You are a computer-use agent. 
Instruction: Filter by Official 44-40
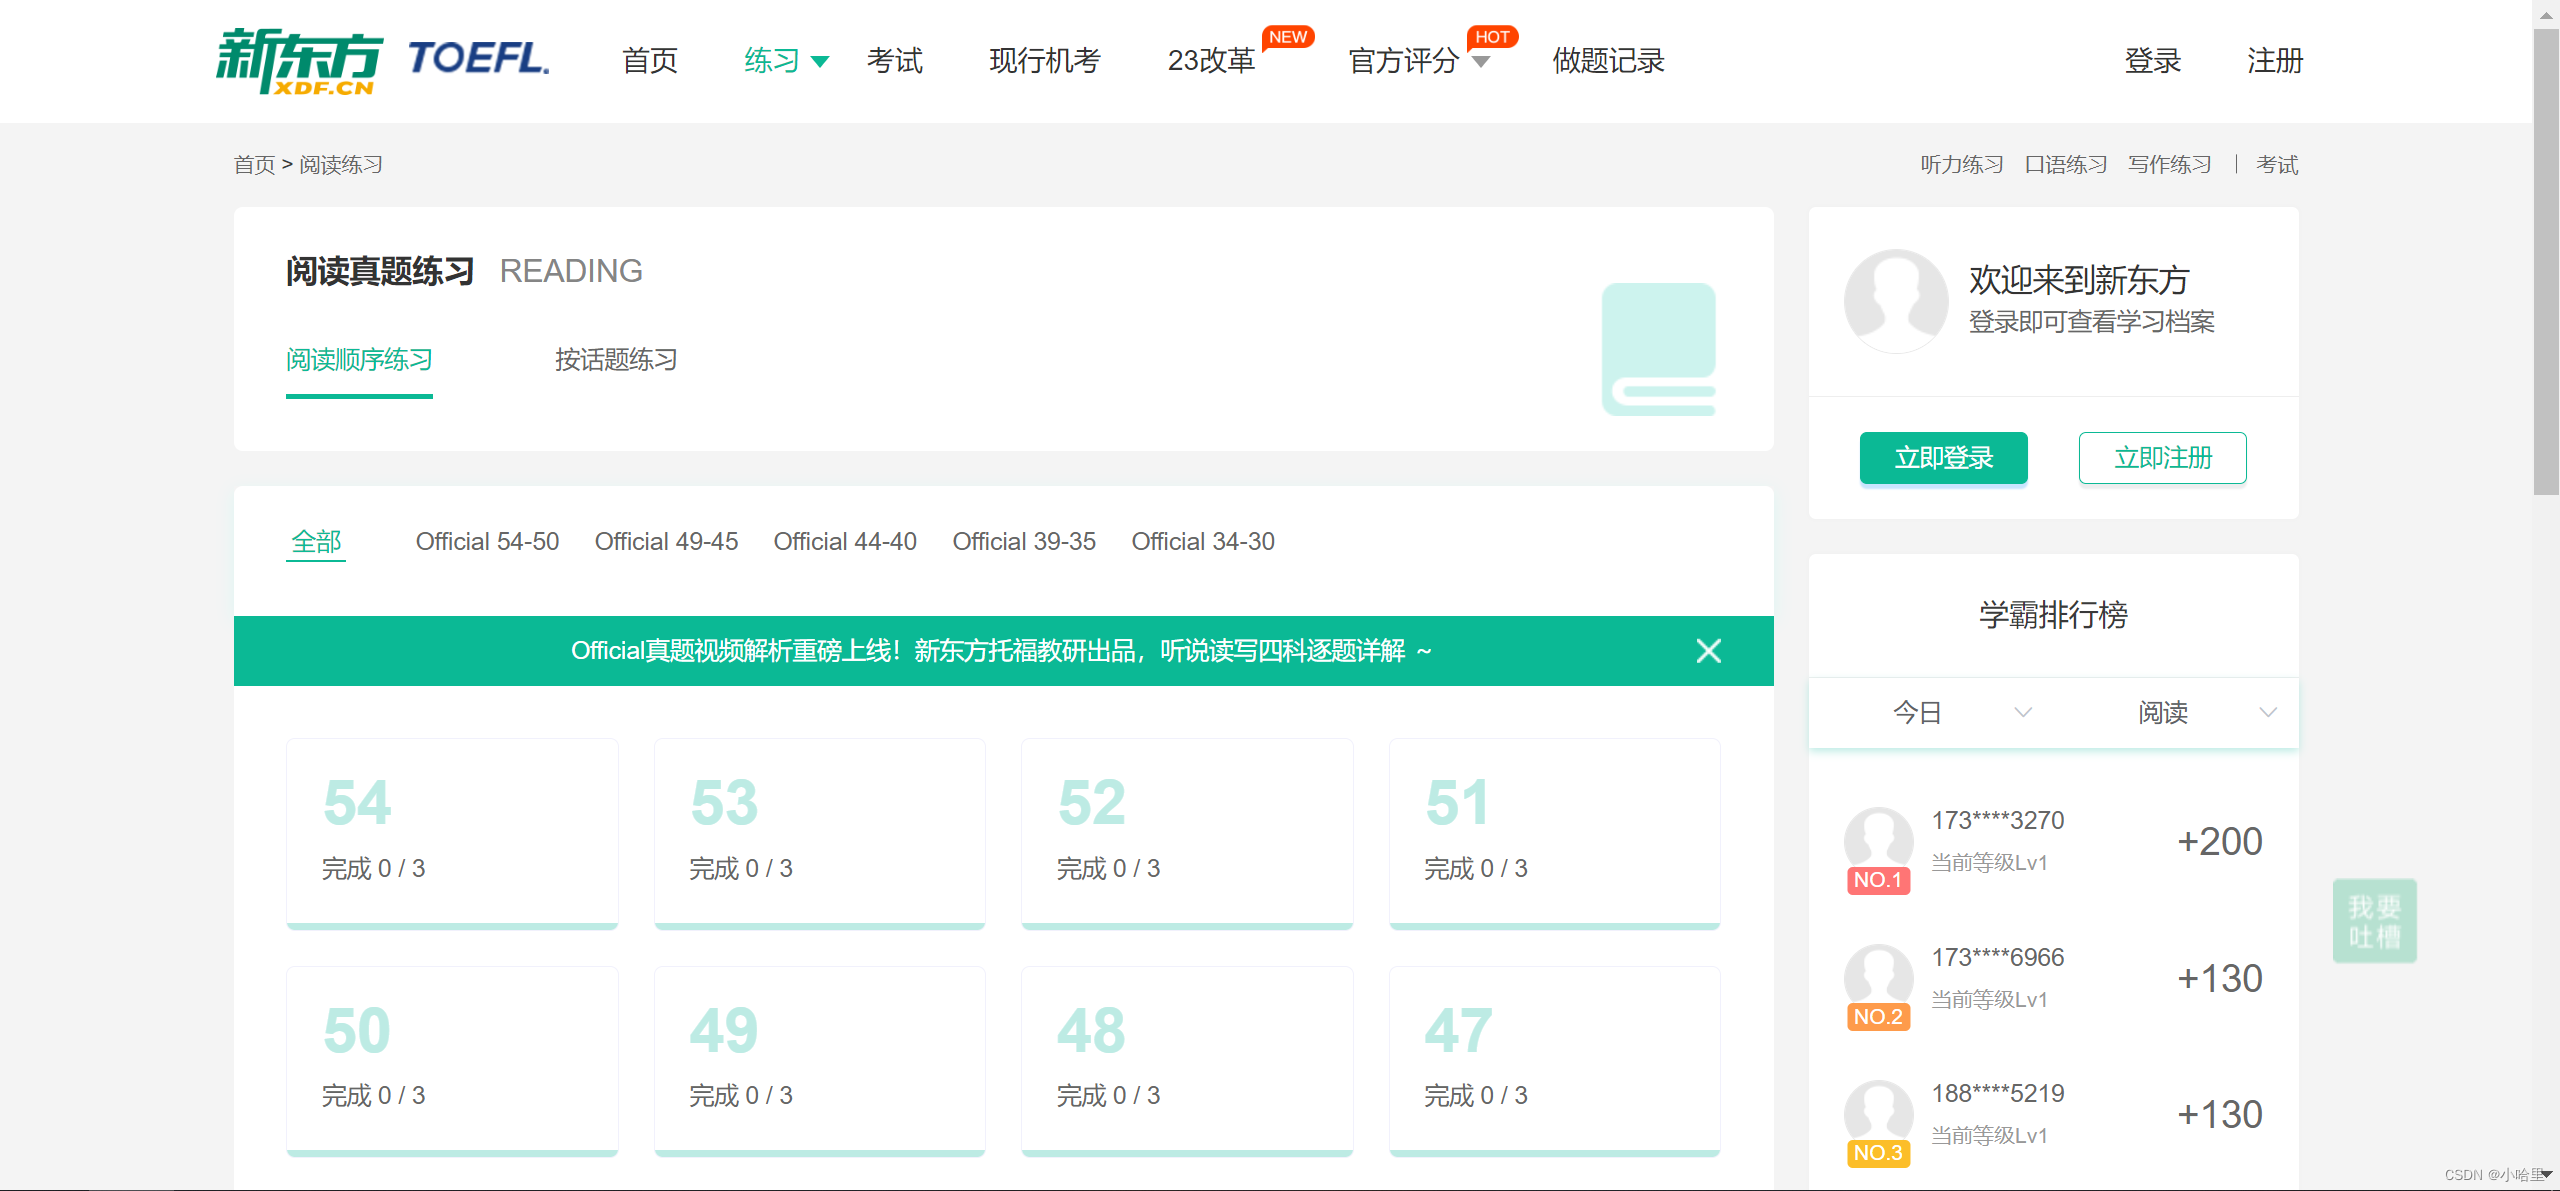pos(845,541)
